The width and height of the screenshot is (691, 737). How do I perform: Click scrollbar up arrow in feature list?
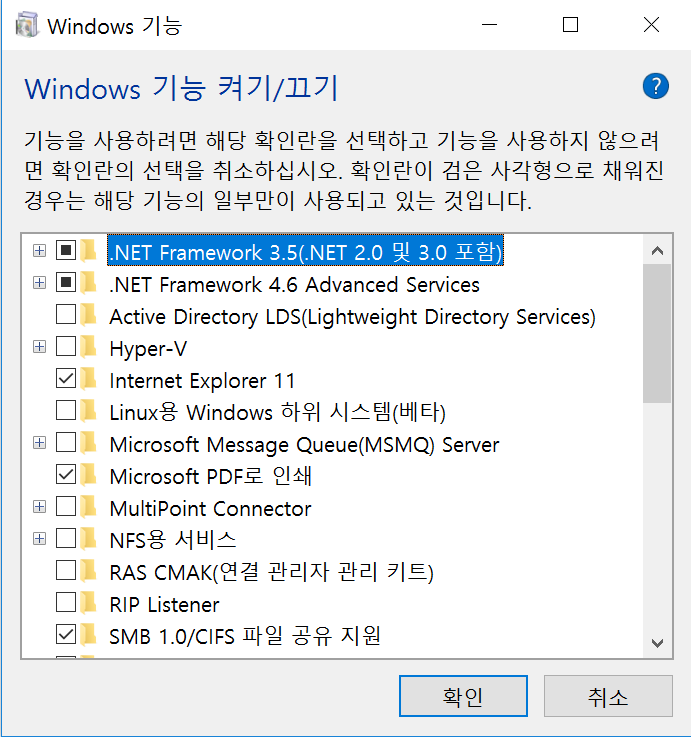(657, 251)
